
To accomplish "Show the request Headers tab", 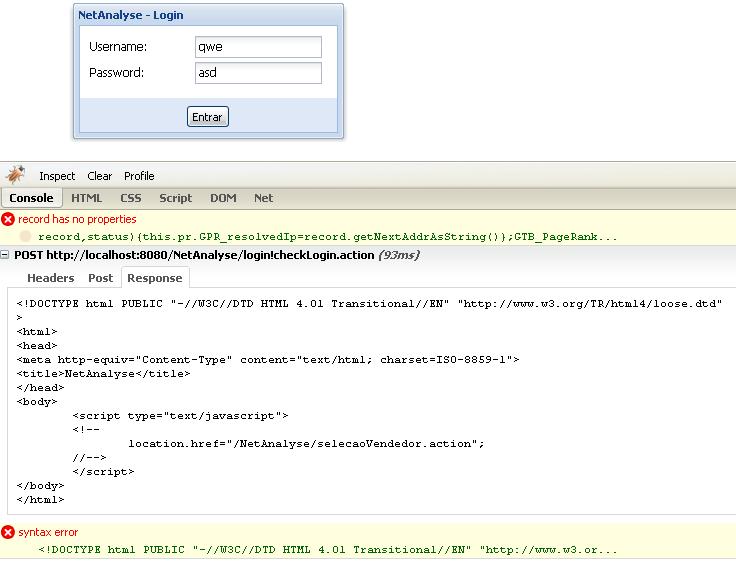I will coord(51,278).
